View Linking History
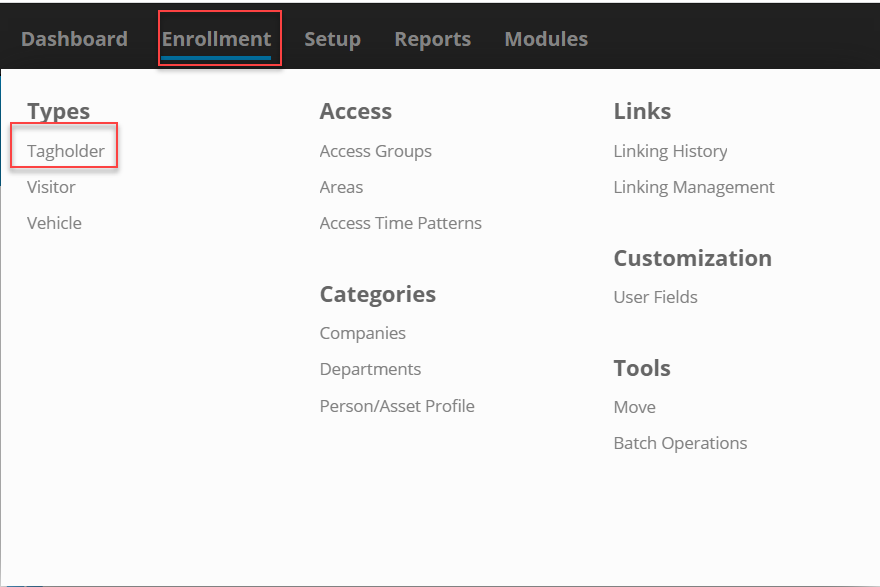Viewport: 880px width, 587px height. point(670,152)
